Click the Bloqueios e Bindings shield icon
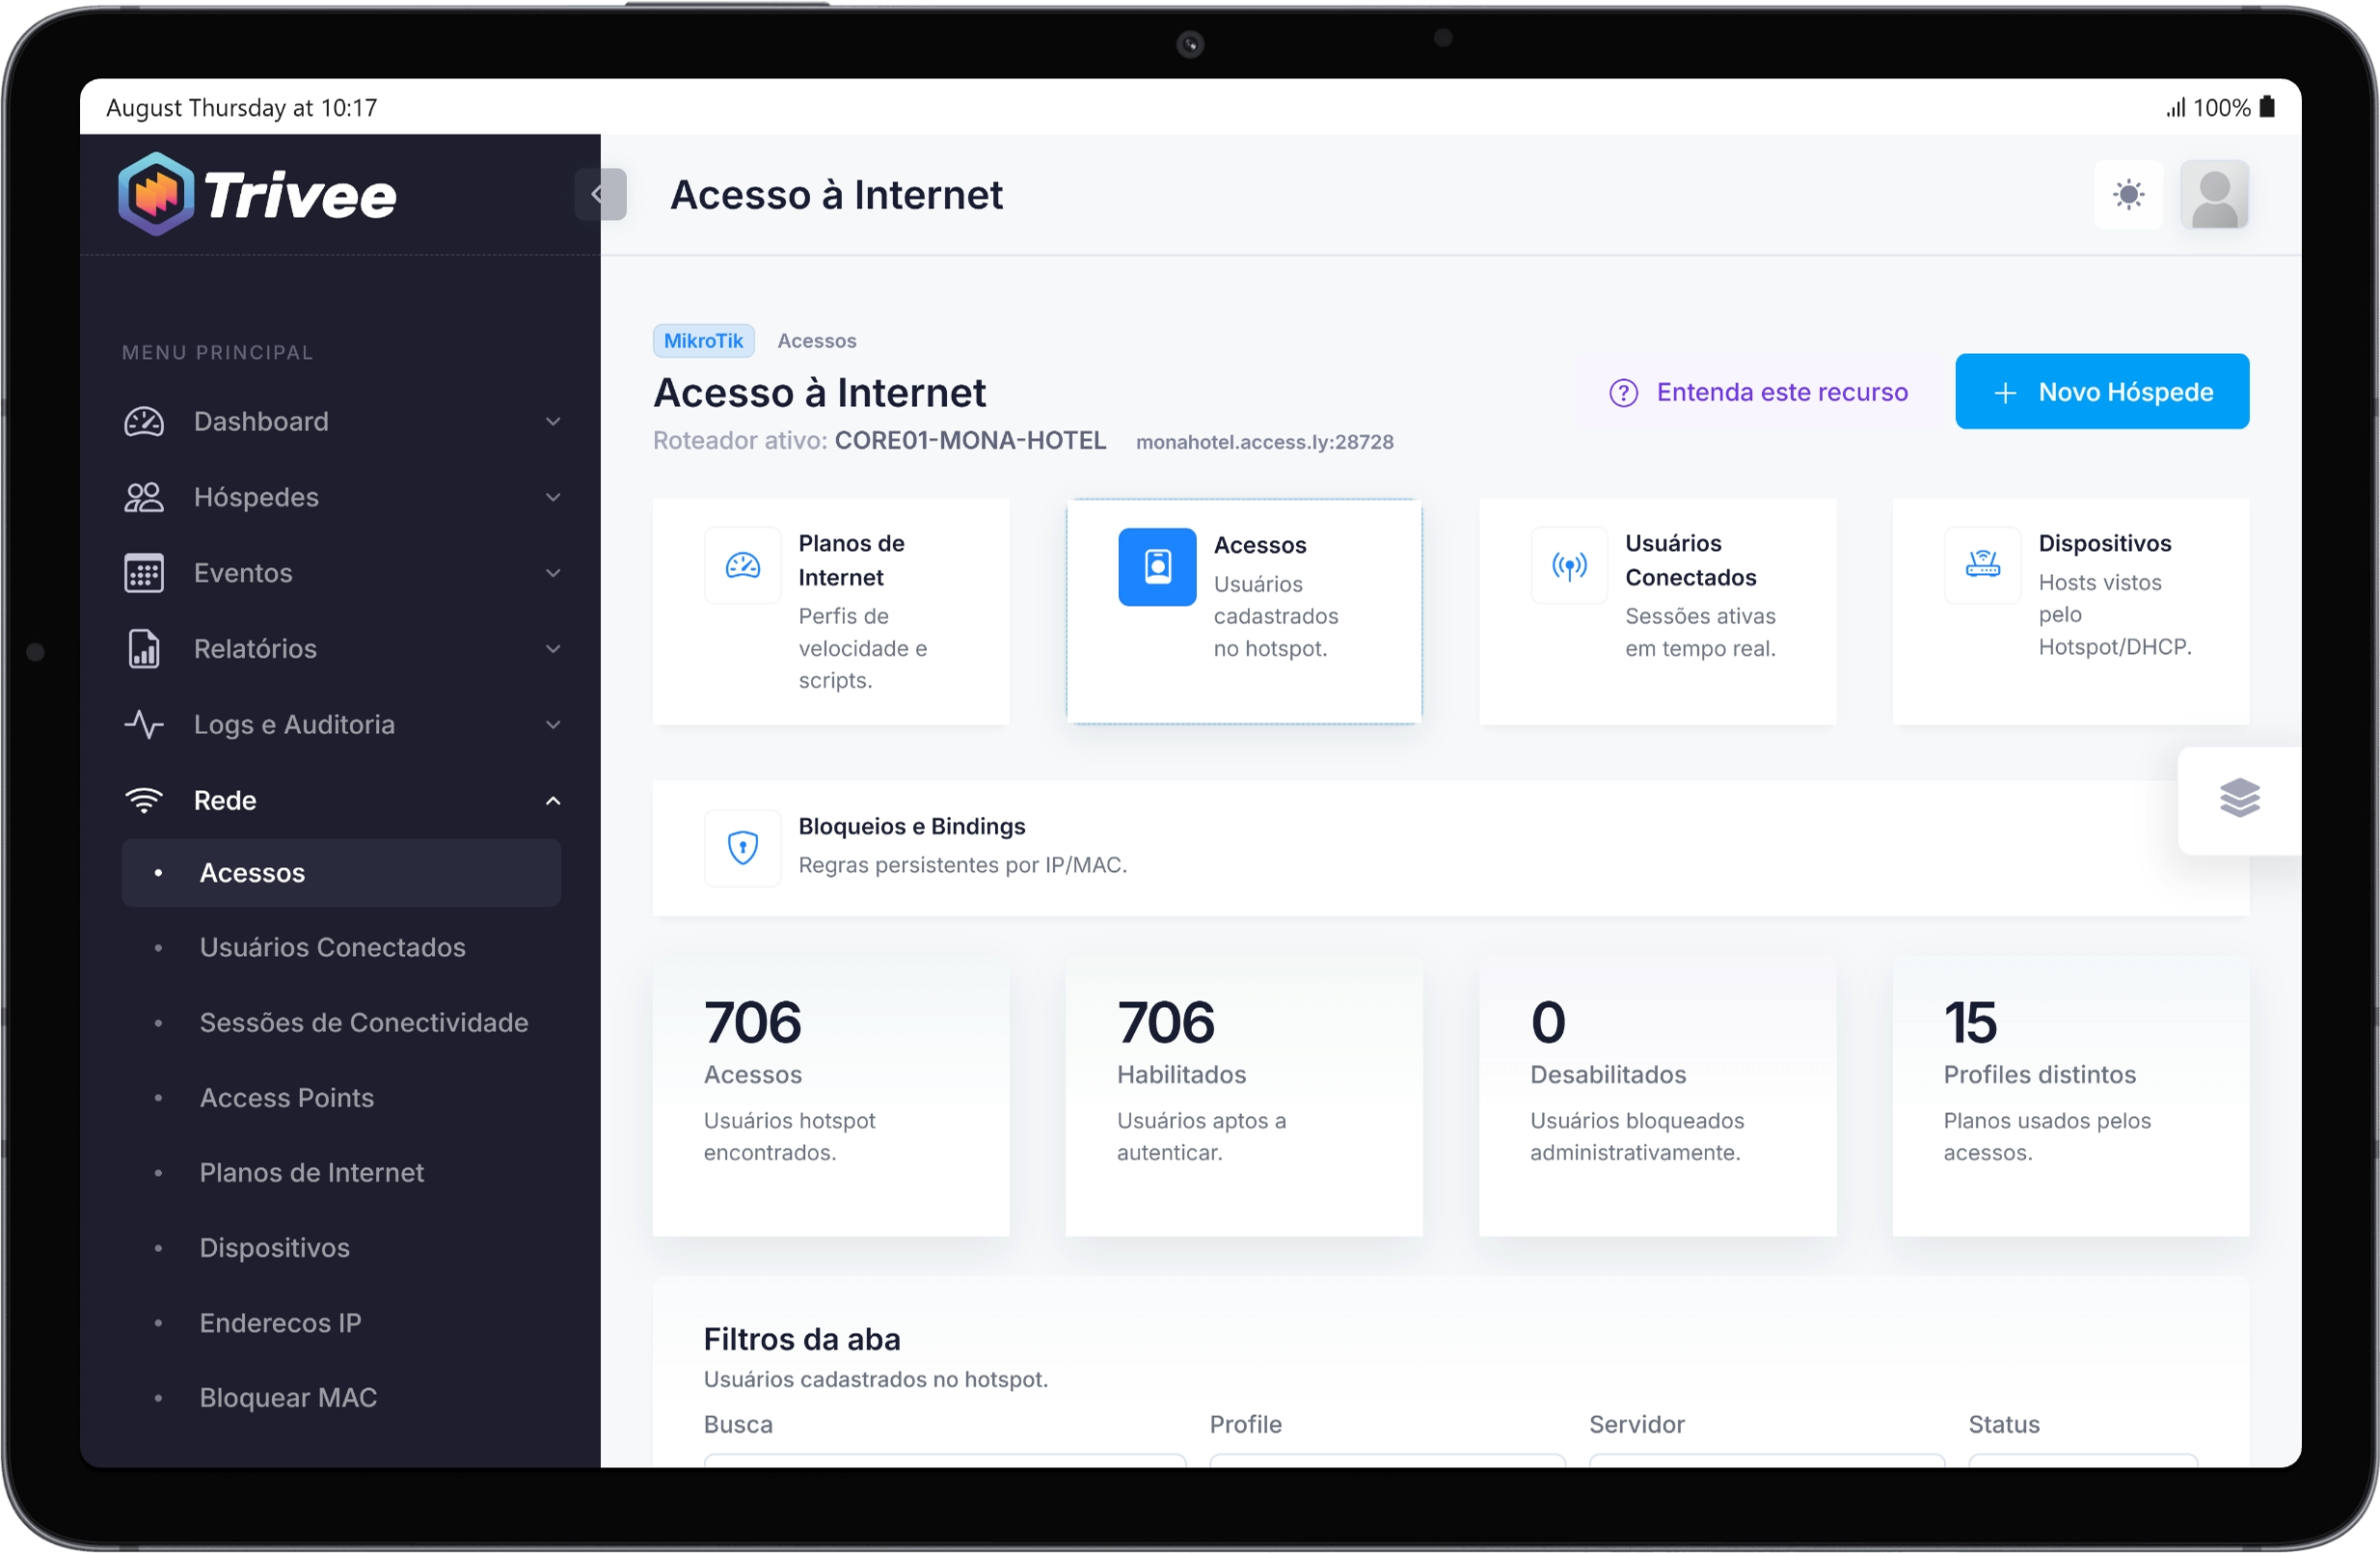The height and width of the screenshot is (1553, 2380). coord(743,848)
